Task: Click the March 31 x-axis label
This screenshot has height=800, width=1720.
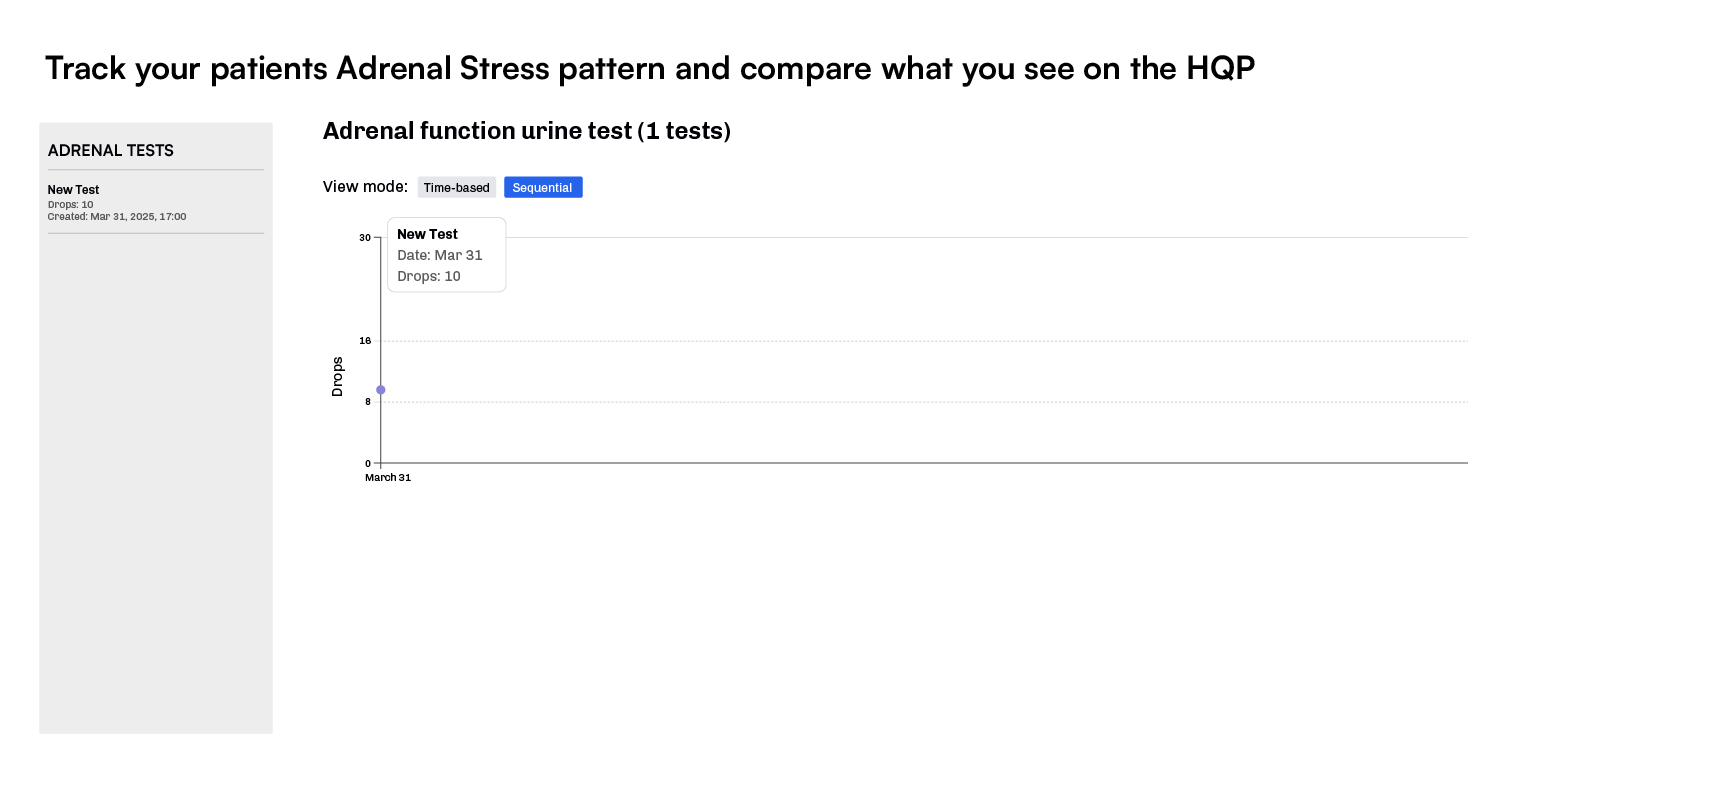Action: click(x=388, y=478)
